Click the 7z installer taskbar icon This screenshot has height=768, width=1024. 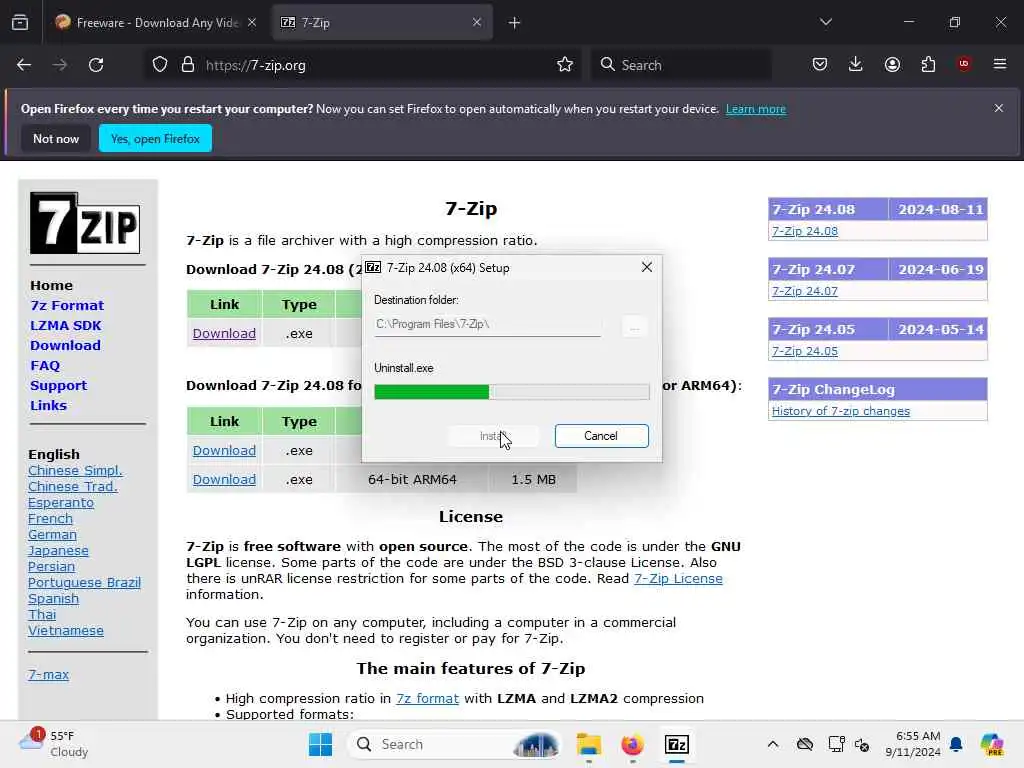(677, 744)
